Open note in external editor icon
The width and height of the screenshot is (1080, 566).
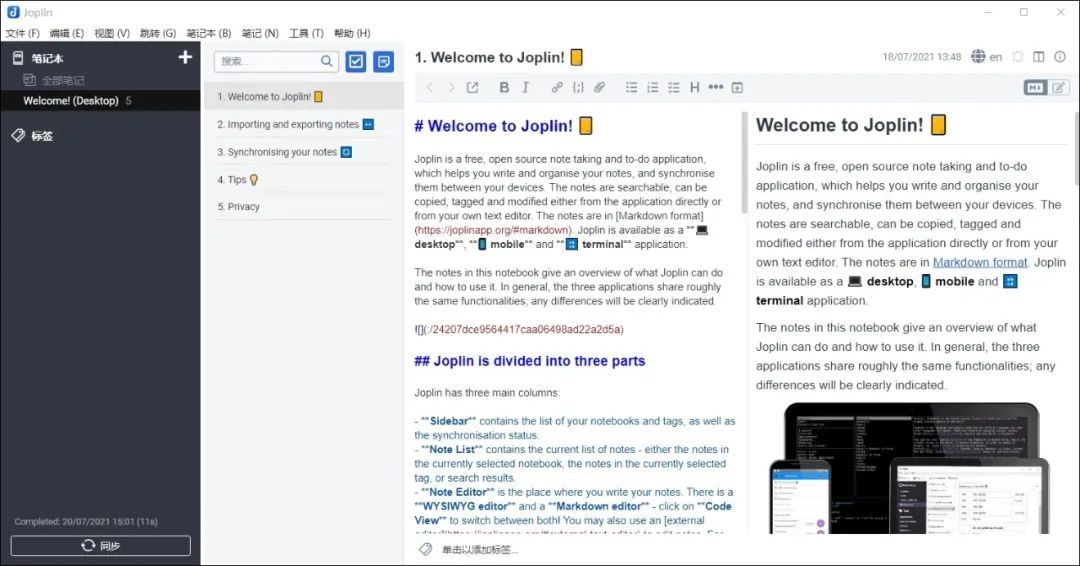pyautogui.click(x=473, y=88)
